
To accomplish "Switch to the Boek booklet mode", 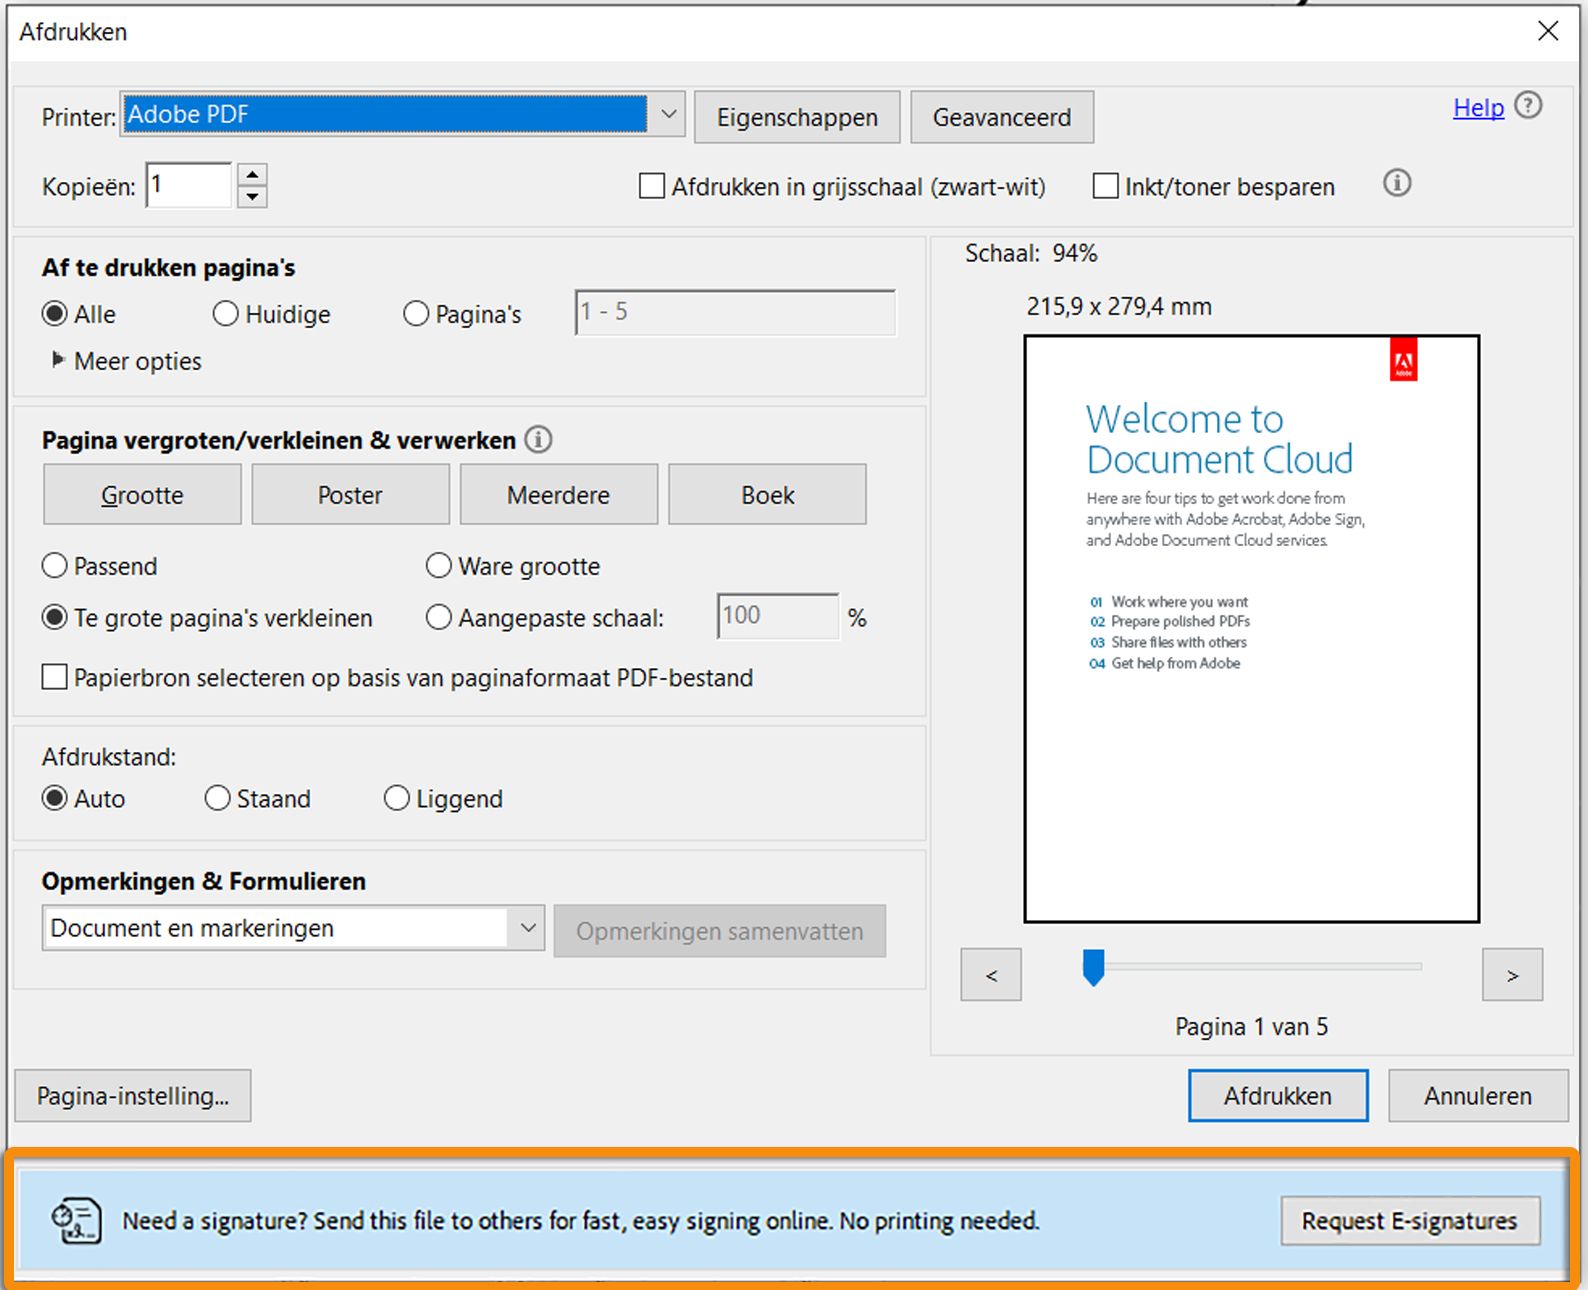I will (767, 494).
